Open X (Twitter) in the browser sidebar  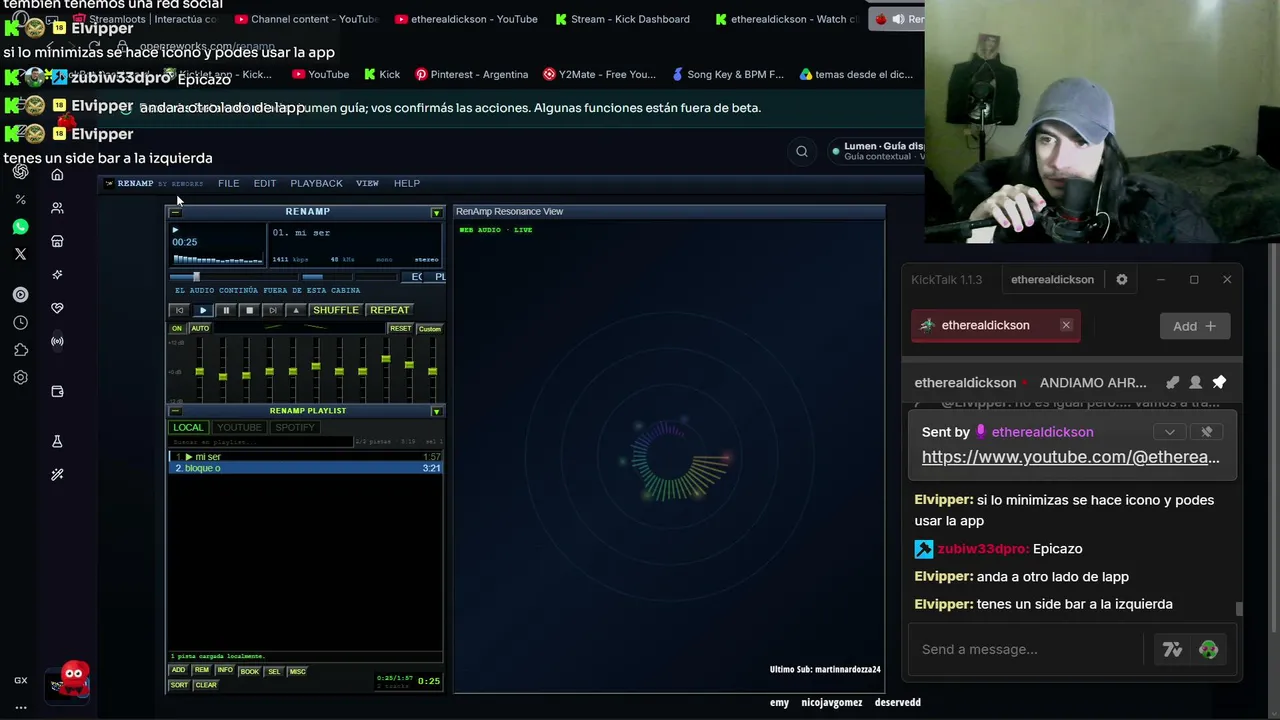click(20, 254)
